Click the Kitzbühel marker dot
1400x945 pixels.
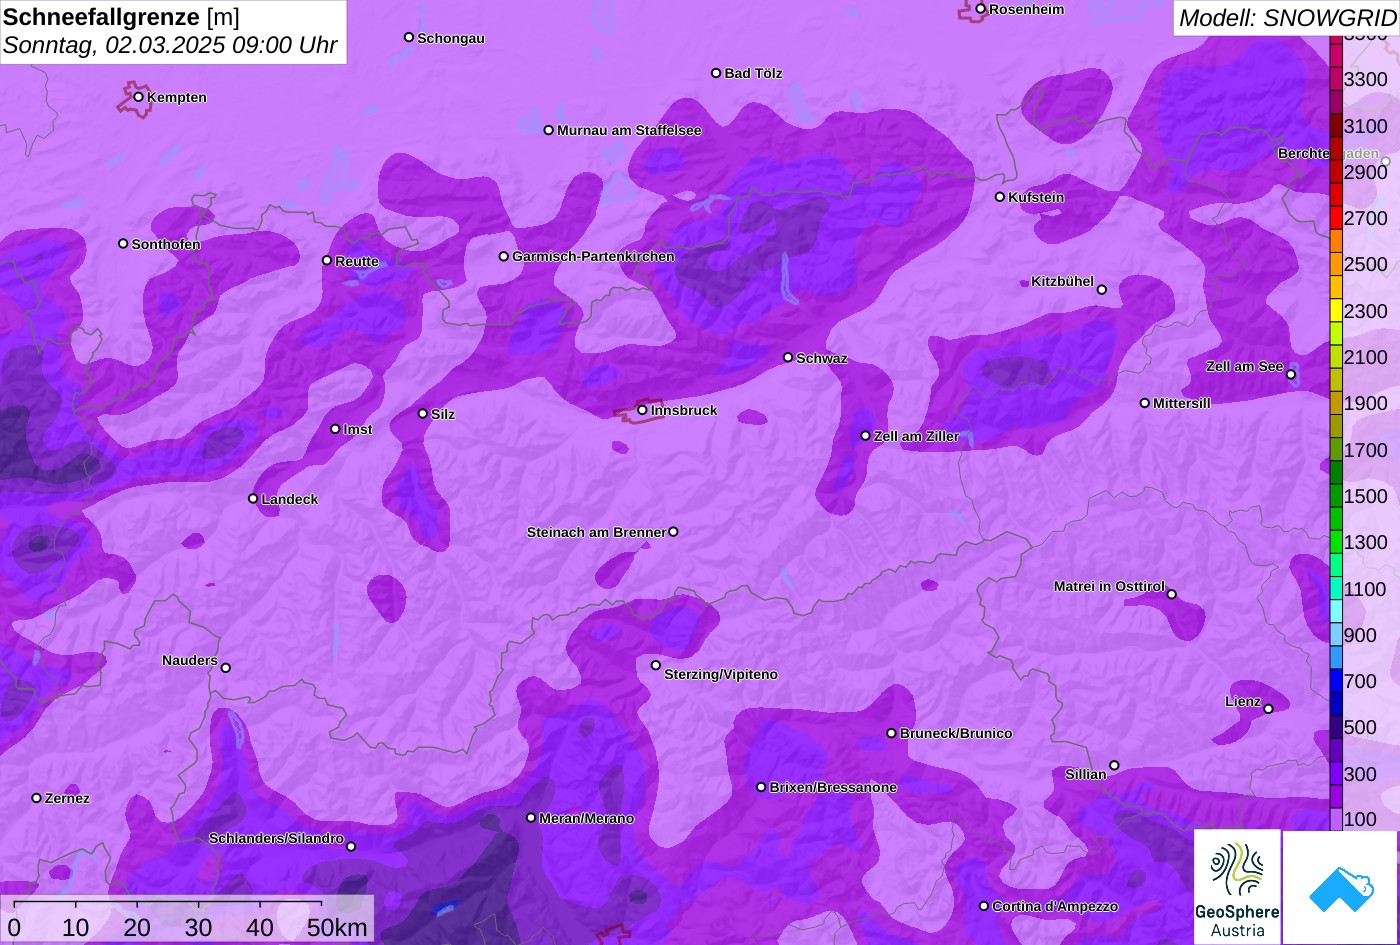pyautogui.click(x=1102, y=290)
